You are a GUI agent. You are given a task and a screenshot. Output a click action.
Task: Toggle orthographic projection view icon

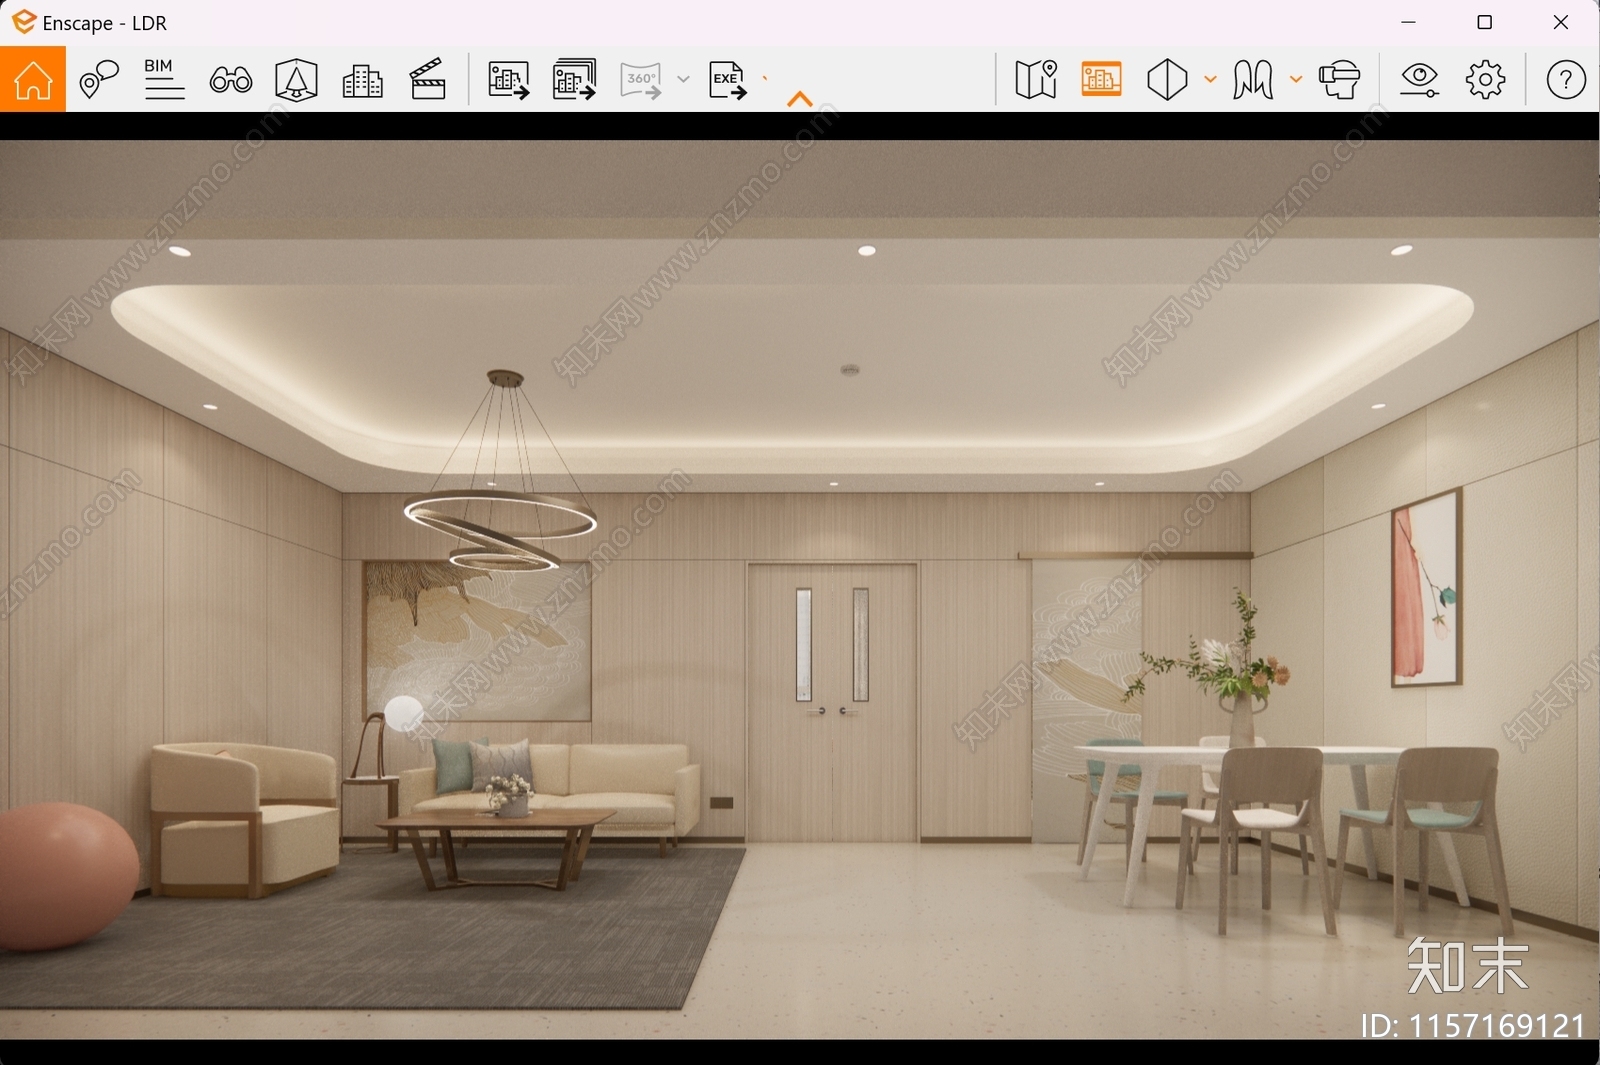coord(1167,79)
